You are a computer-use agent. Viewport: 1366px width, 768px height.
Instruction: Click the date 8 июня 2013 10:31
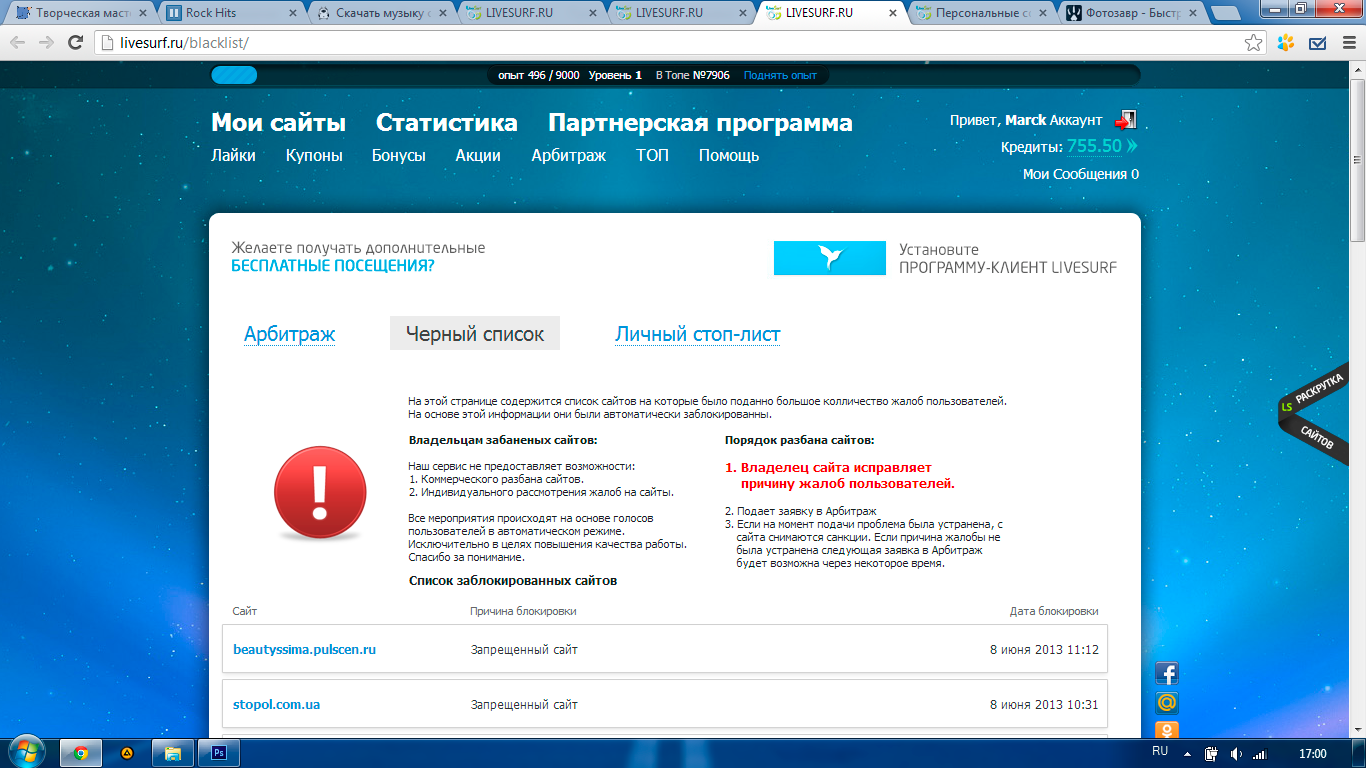pos(1044,705)
